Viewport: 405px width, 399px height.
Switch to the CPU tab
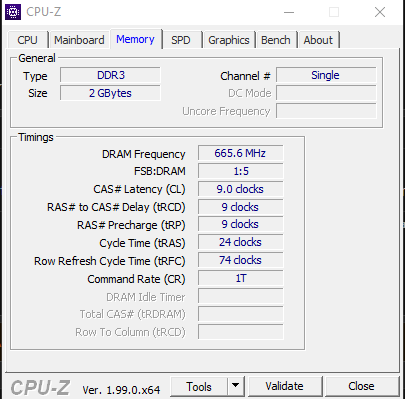pos(27,40)
